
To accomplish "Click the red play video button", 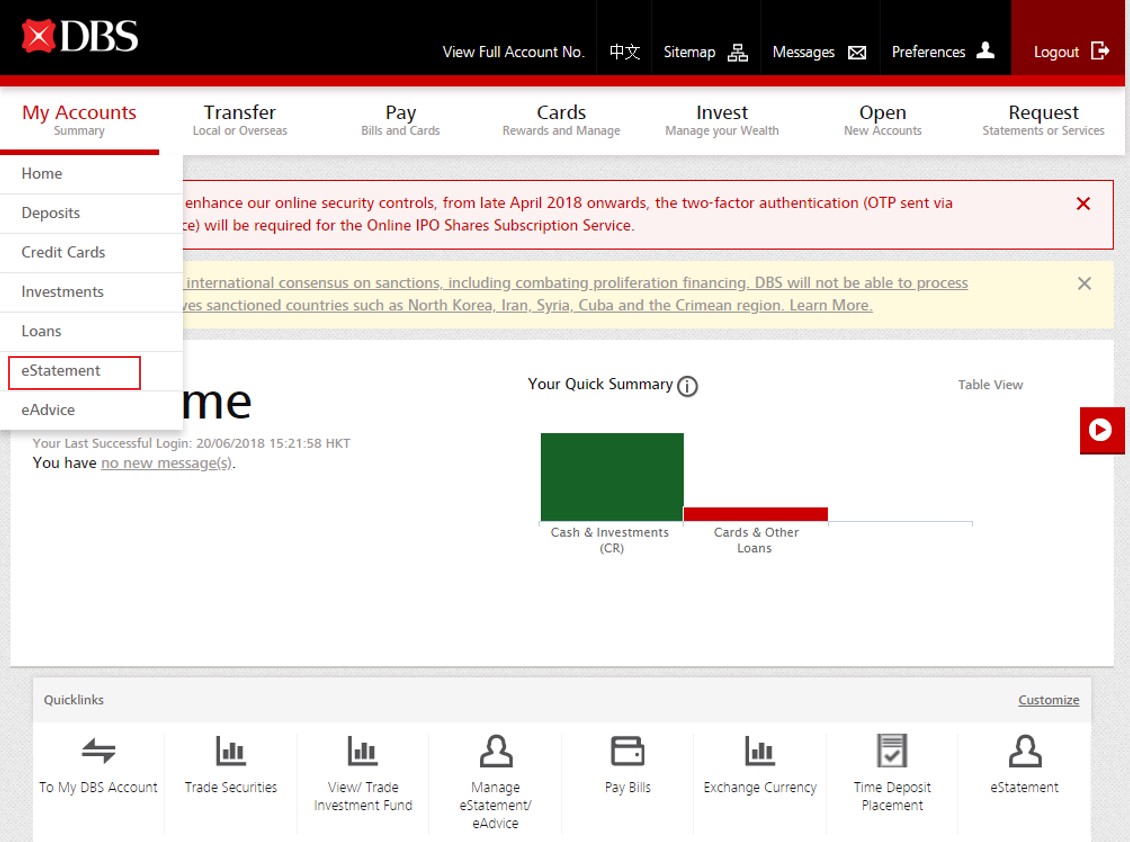I will (1101, 430).
